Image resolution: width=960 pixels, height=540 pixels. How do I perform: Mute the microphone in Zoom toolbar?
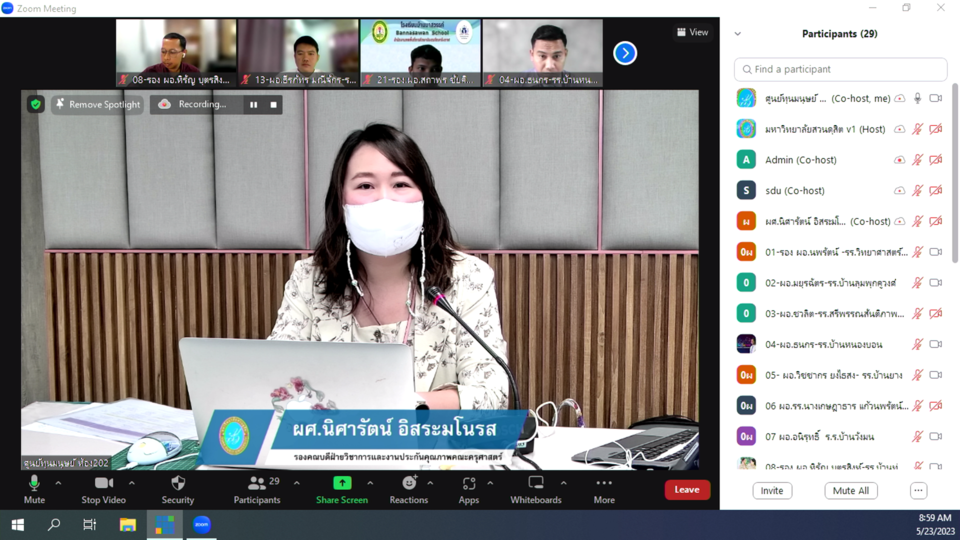[x=34, y=490]
